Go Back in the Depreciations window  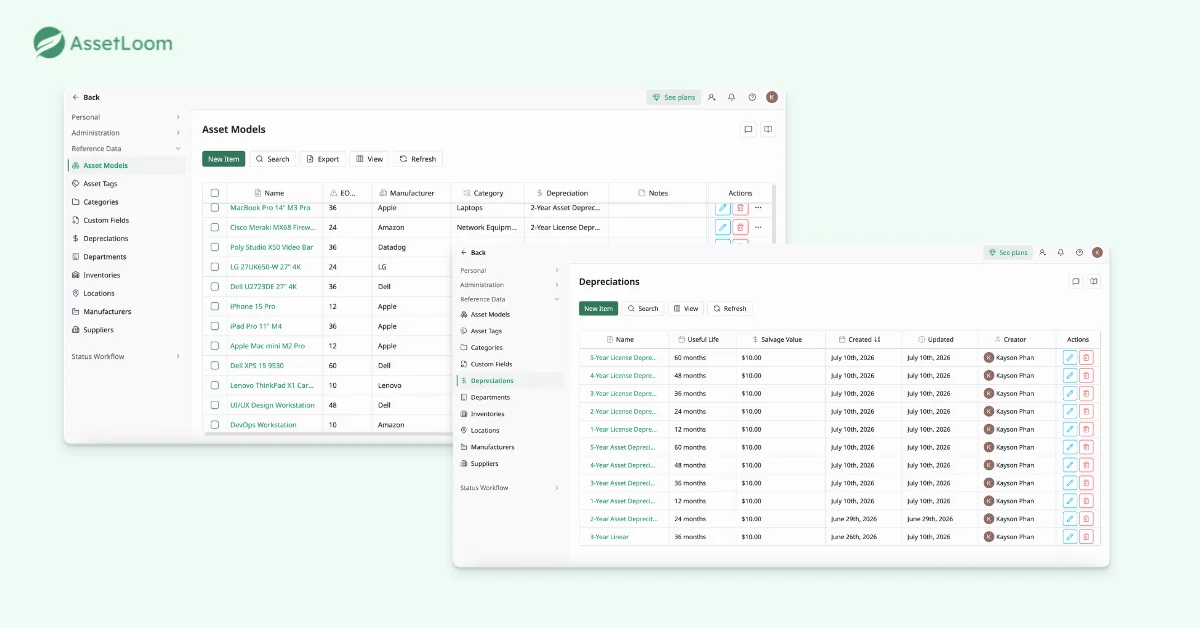(473, 253)
